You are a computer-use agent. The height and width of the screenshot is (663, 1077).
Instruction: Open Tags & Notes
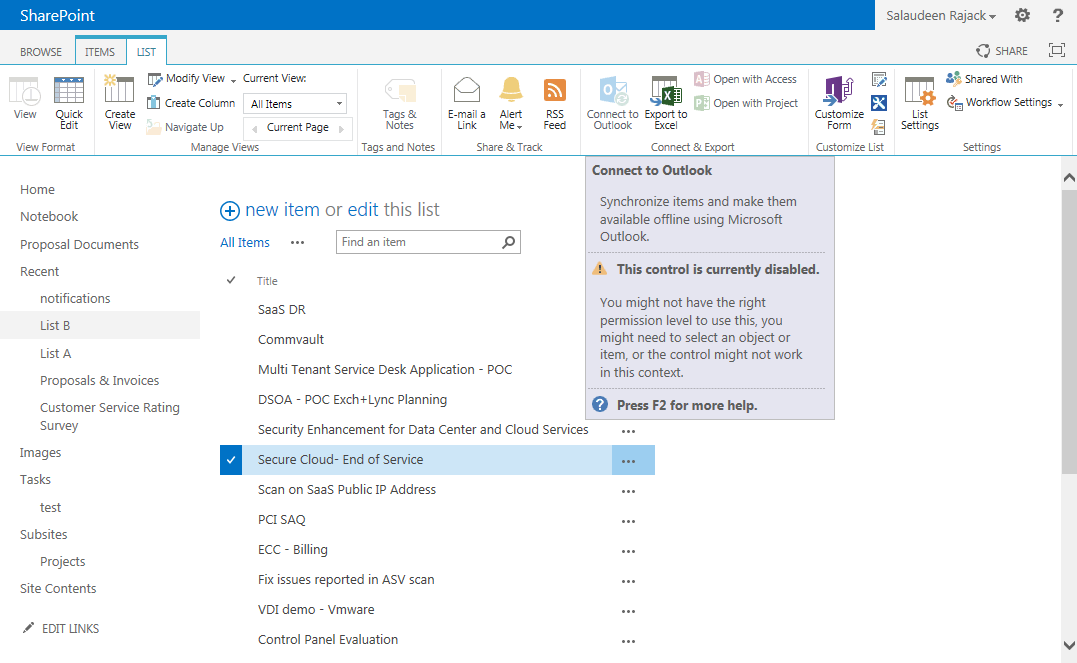tap(400, 103)
